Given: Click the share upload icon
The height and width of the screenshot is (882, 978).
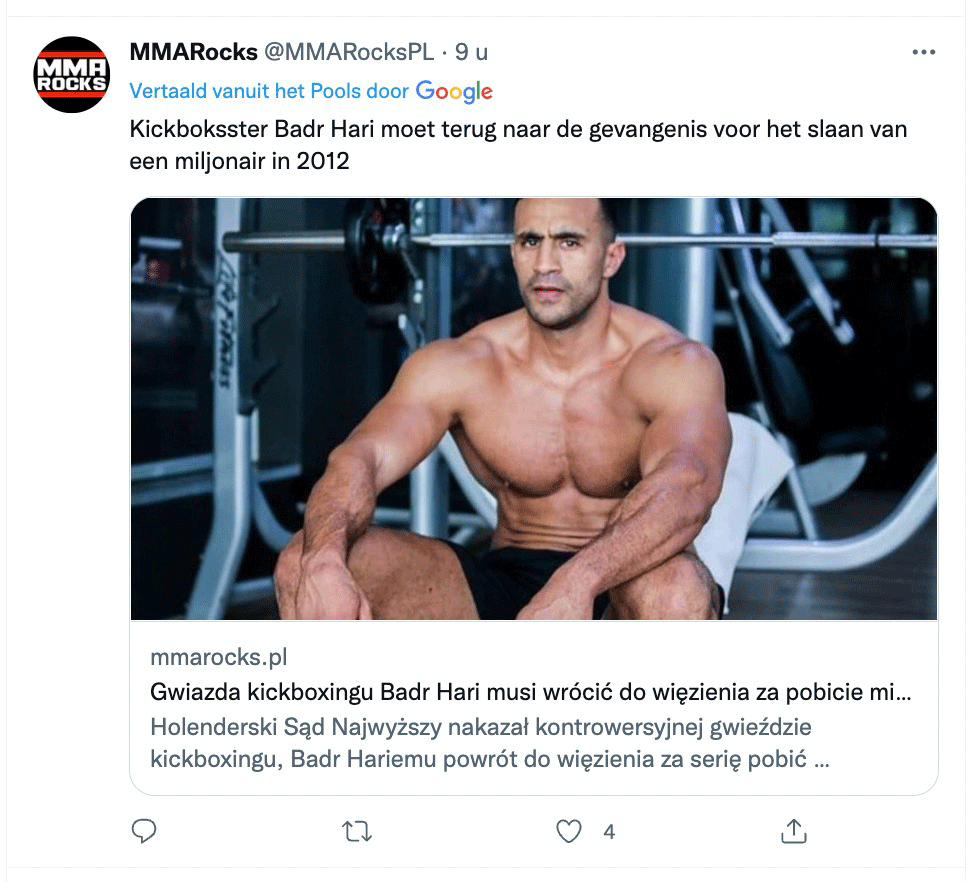Looking at the screenshot, I should [793, 831].
